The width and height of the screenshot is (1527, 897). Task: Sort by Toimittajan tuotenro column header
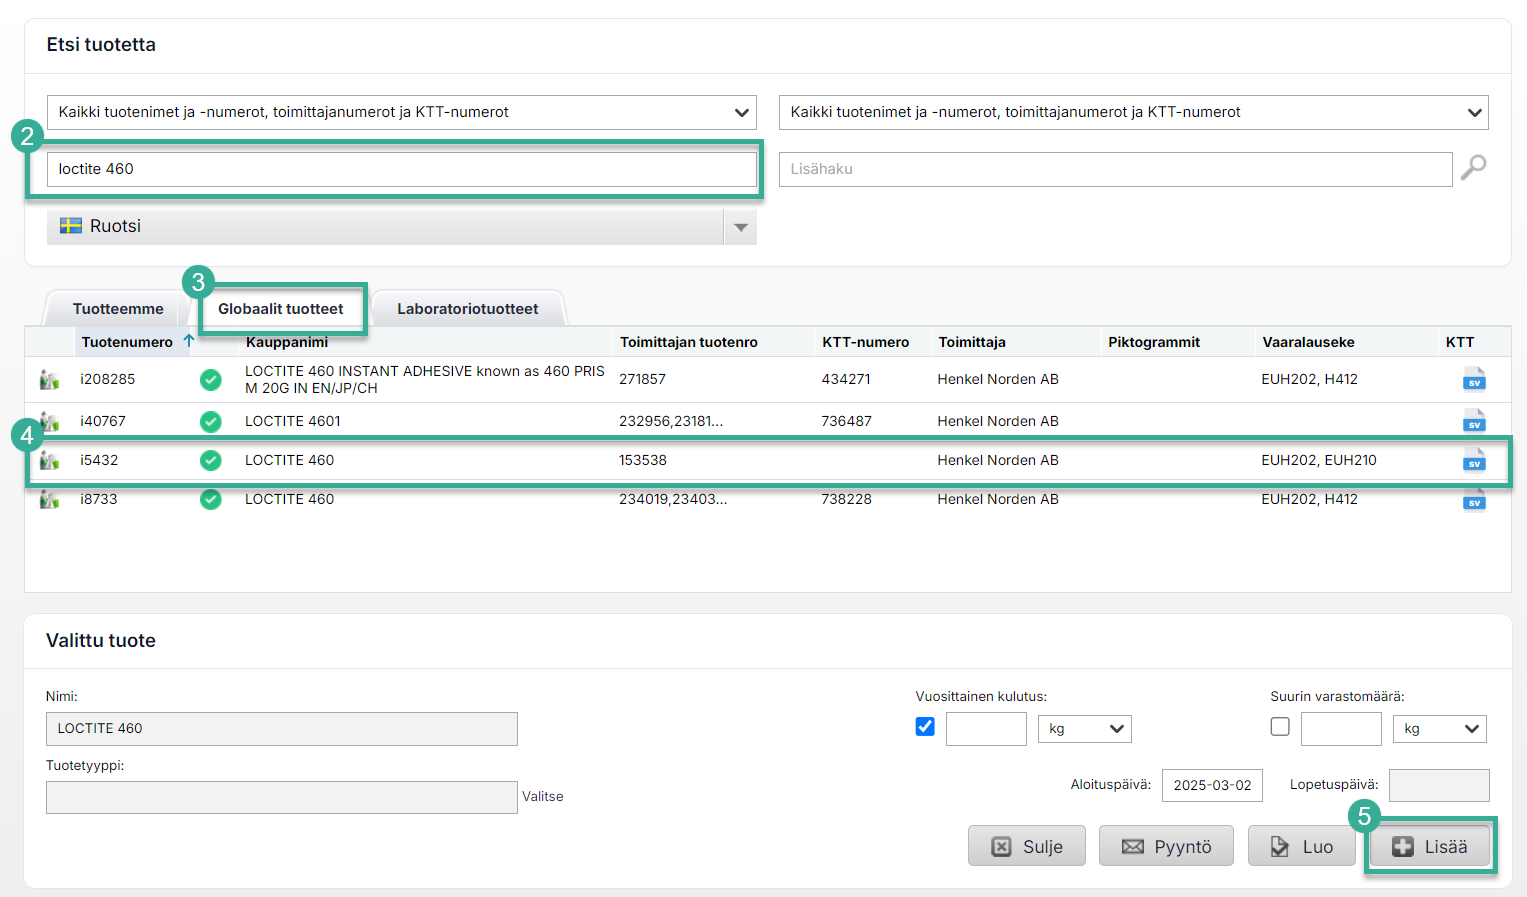689,342
